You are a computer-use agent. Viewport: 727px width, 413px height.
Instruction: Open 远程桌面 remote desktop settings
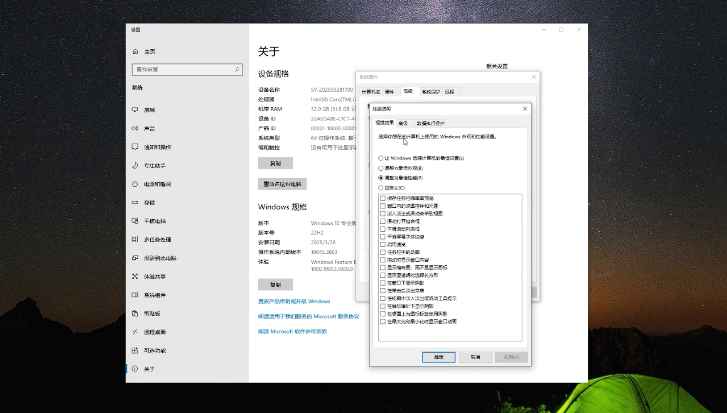155,332
